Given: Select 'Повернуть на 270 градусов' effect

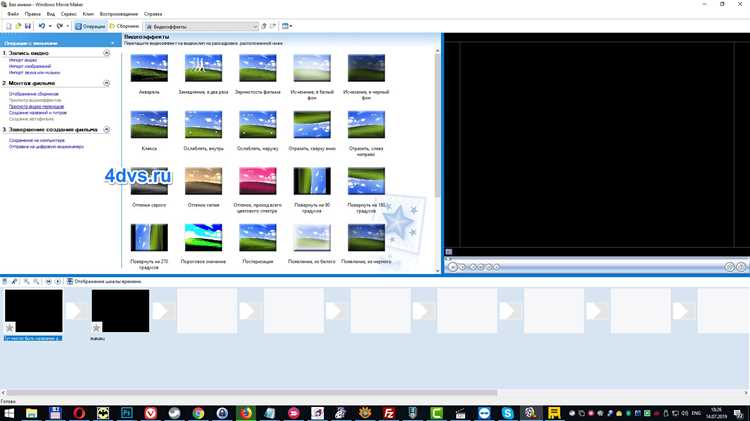Looking at the screenshot, I should (149, 237).
